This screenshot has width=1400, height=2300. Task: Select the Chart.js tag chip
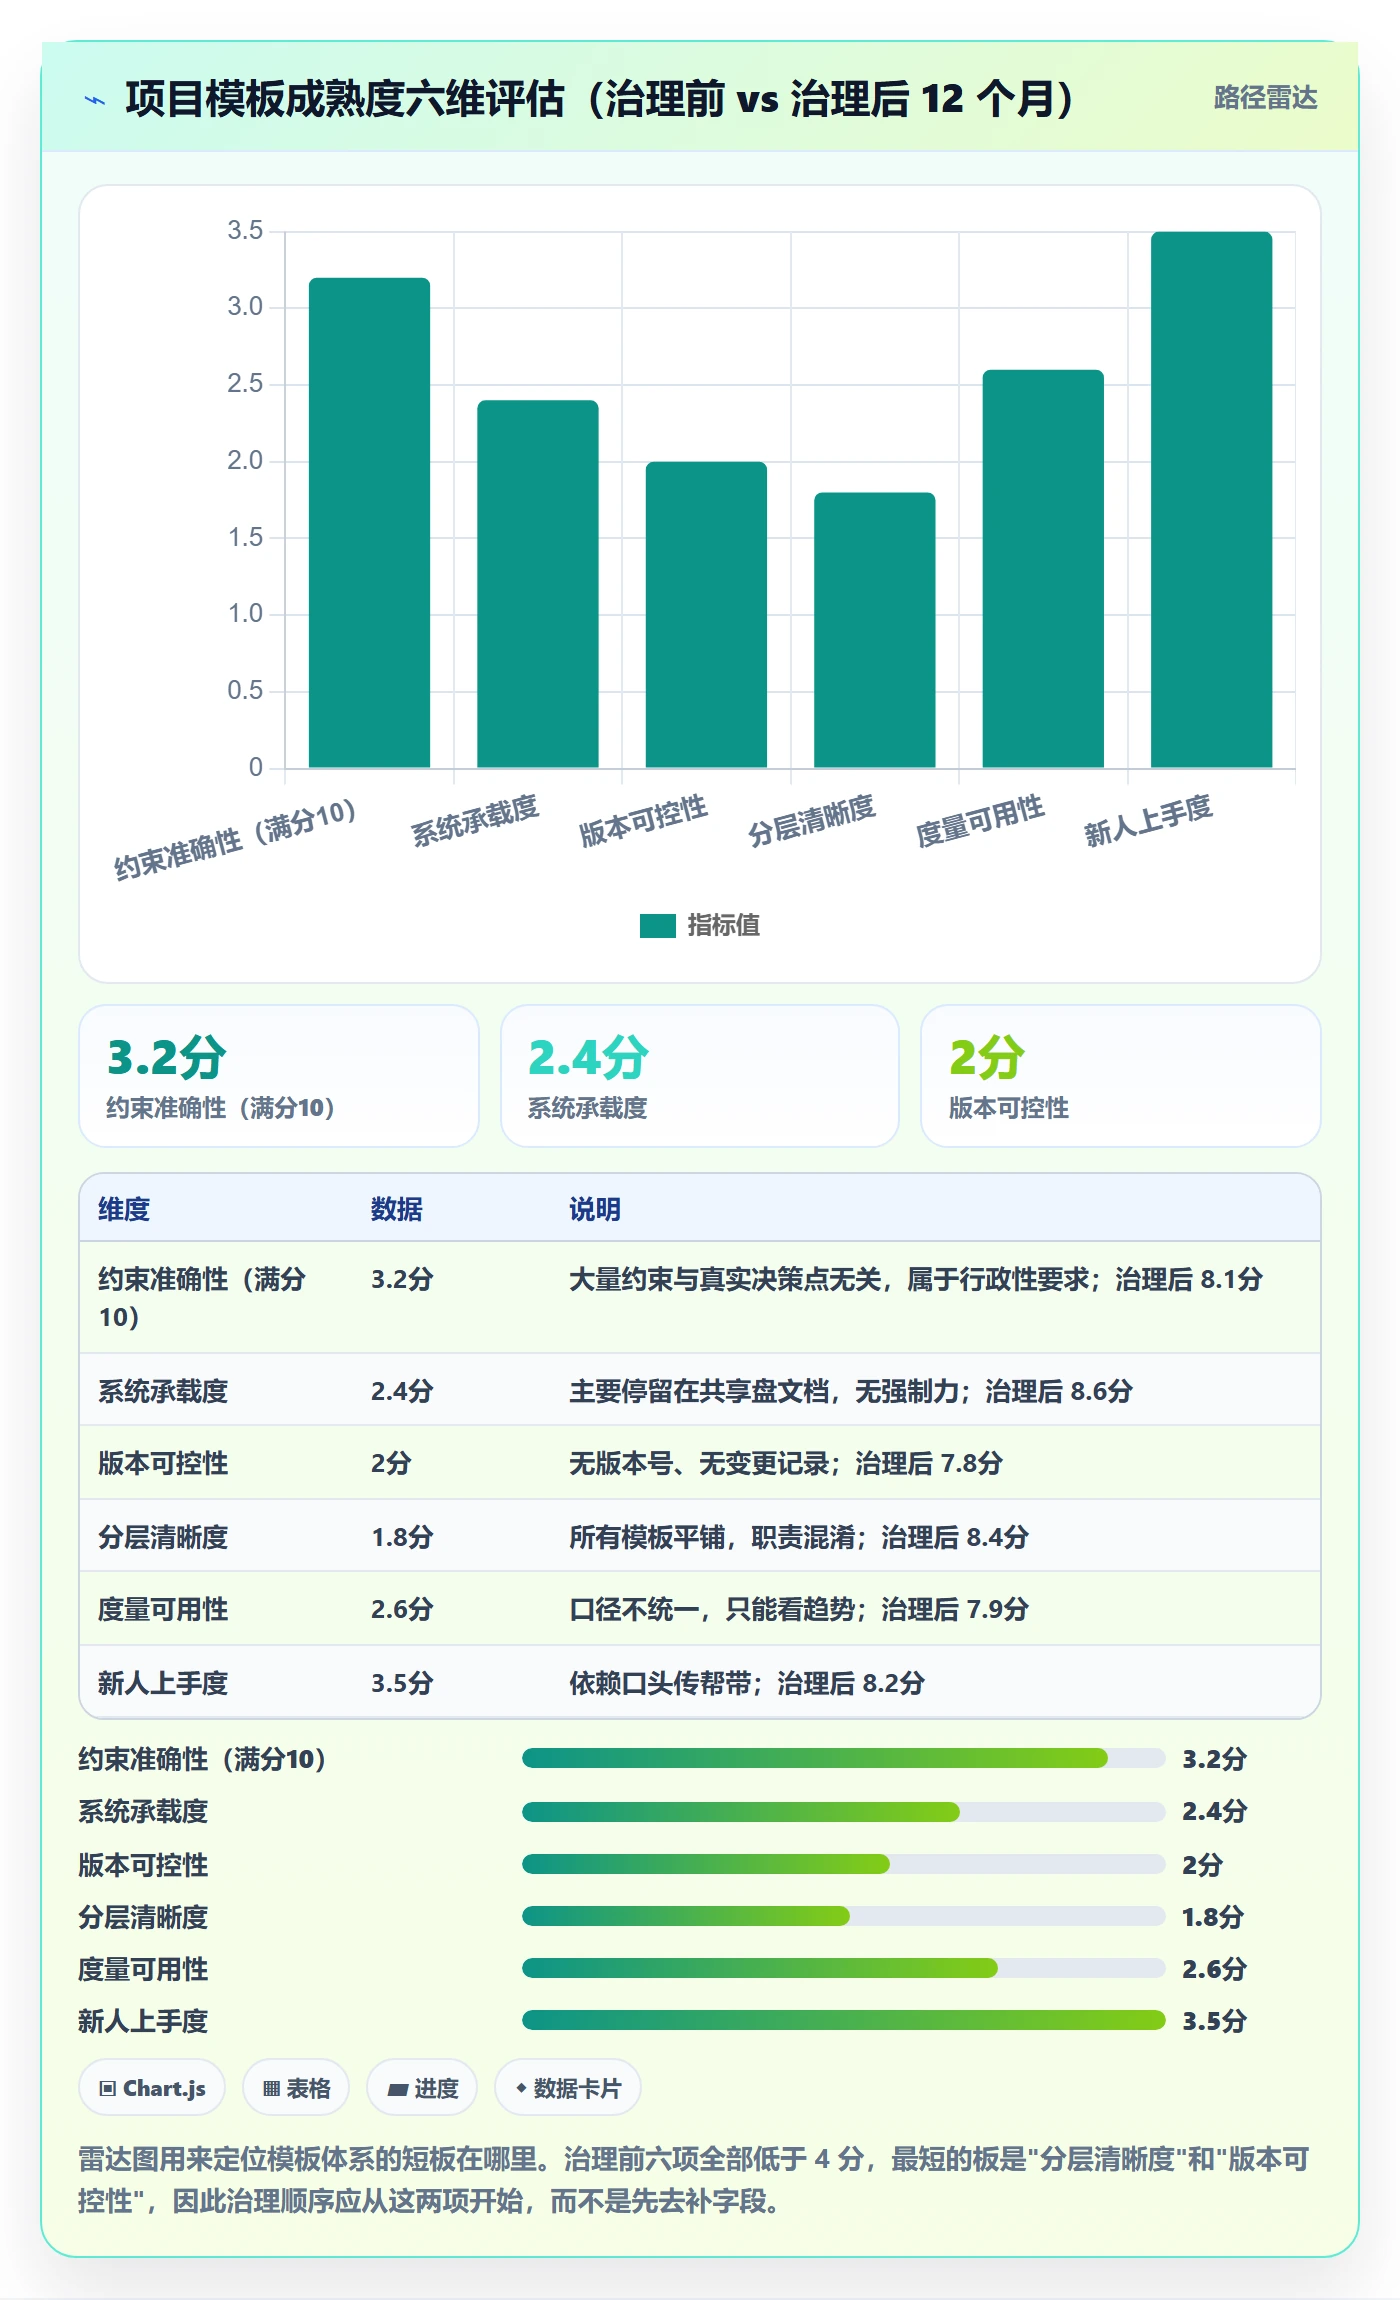coord(152,2088)
